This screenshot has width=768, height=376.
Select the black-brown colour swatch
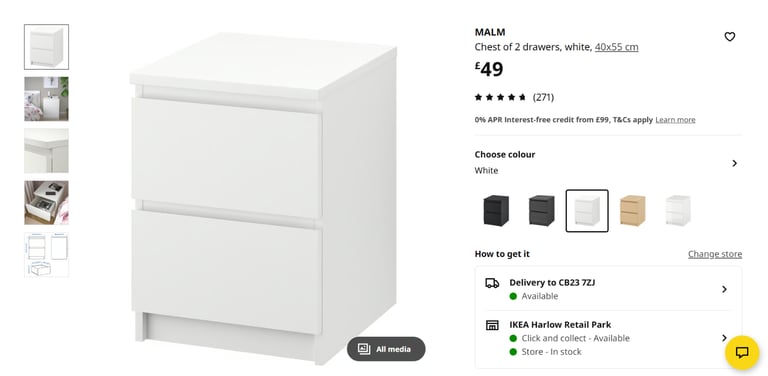pyautogui.click(x=496, y=211)
